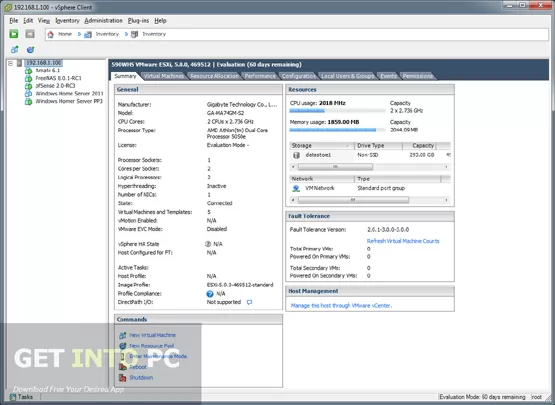Select the datastore1 row
This screenshot has height=405, width=555.
pos(370,155)
